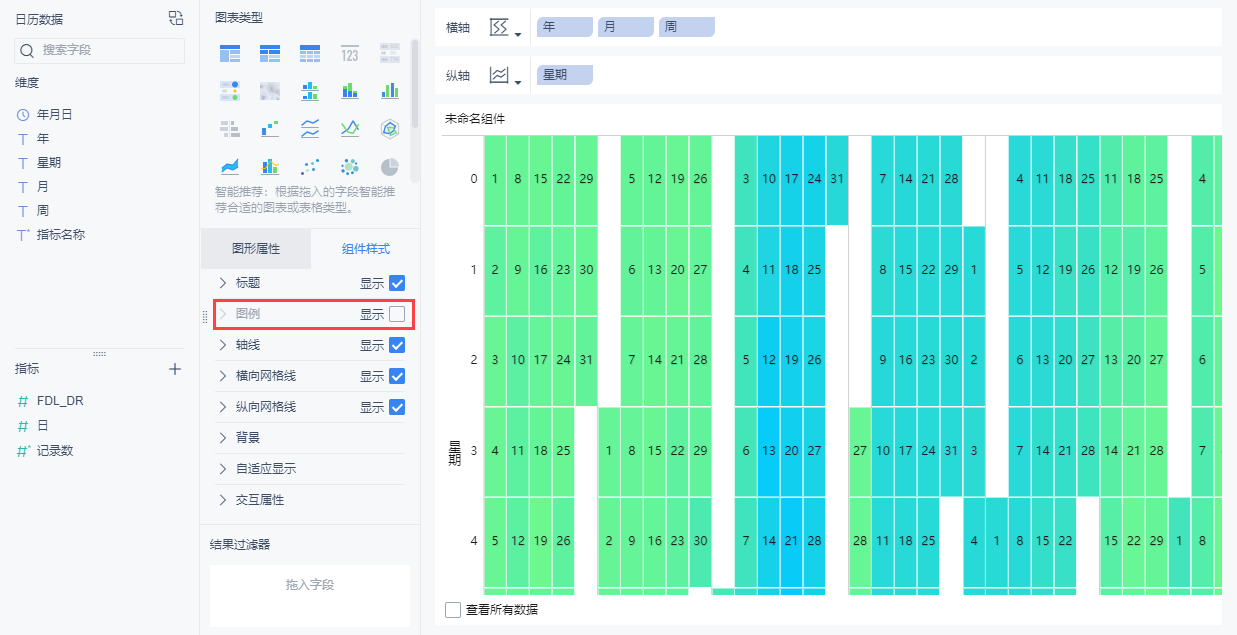Choose the pie chart type
Screen dimensions: 1237x635
pos(390,166)
